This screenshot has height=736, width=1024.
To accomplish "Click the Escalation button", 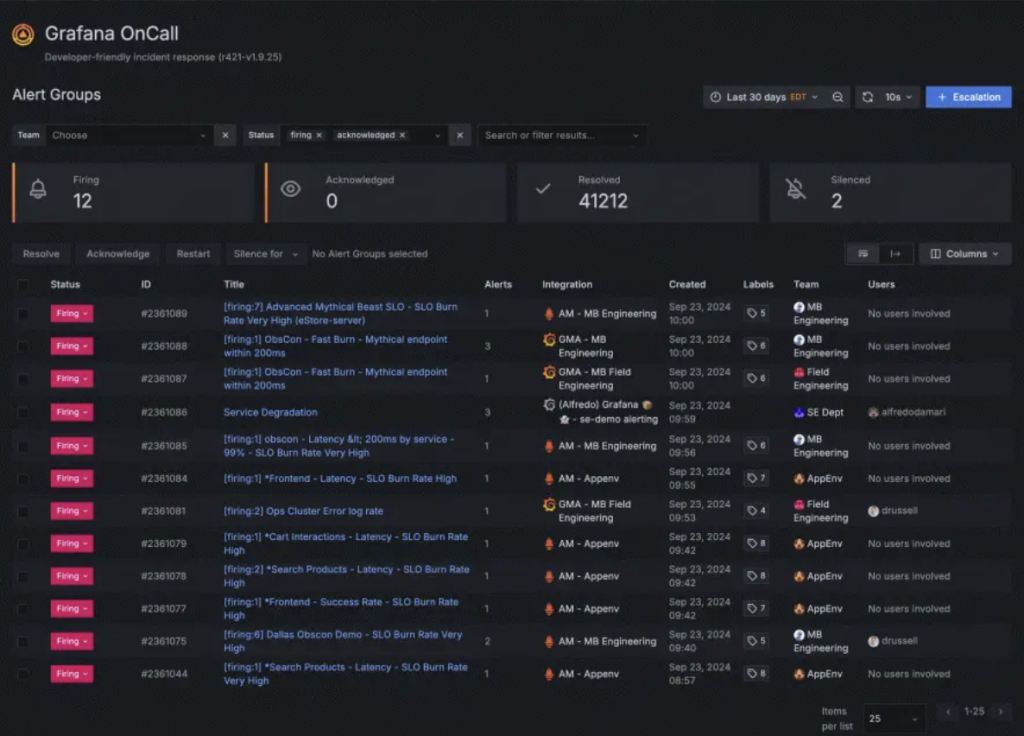I will tap(968, 97).
